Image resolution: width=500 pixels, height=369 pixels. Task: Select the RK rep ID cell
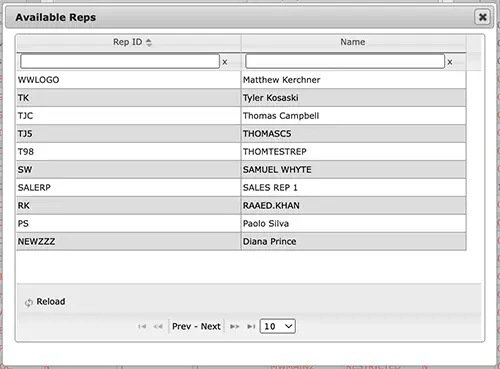click(x=128, y=206)
